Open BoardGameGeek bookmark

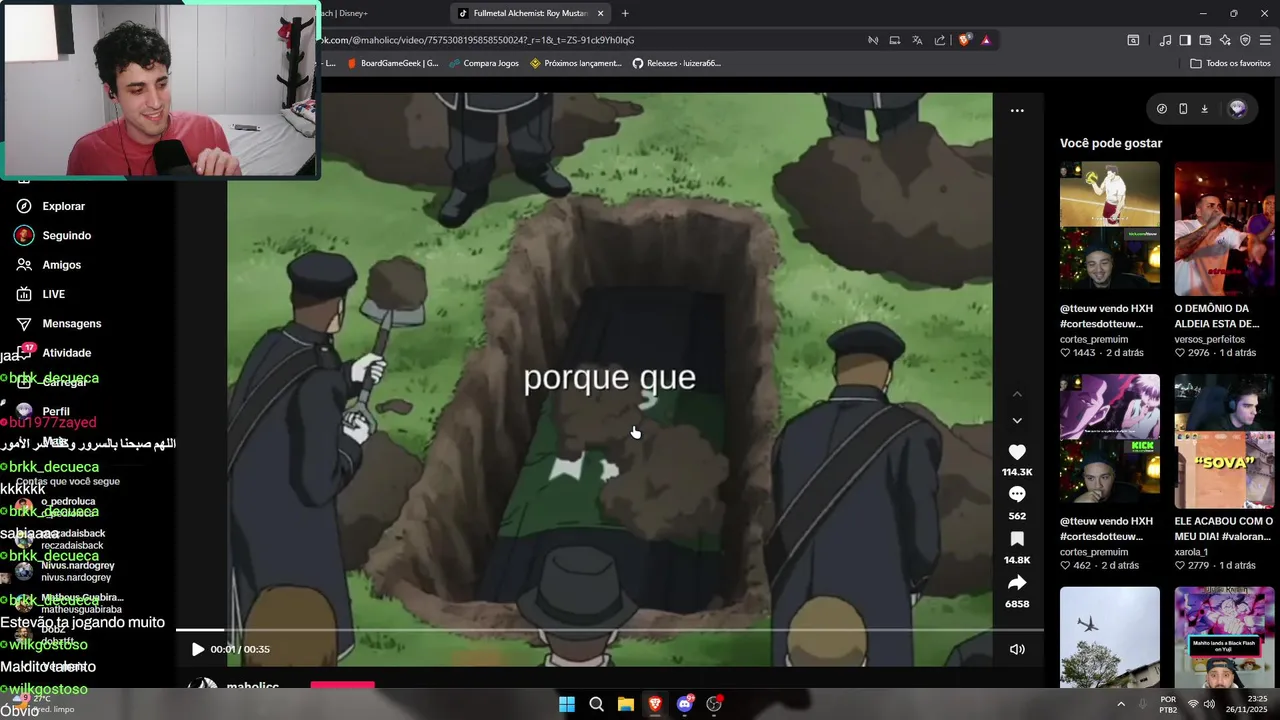[x=393, y=63]
